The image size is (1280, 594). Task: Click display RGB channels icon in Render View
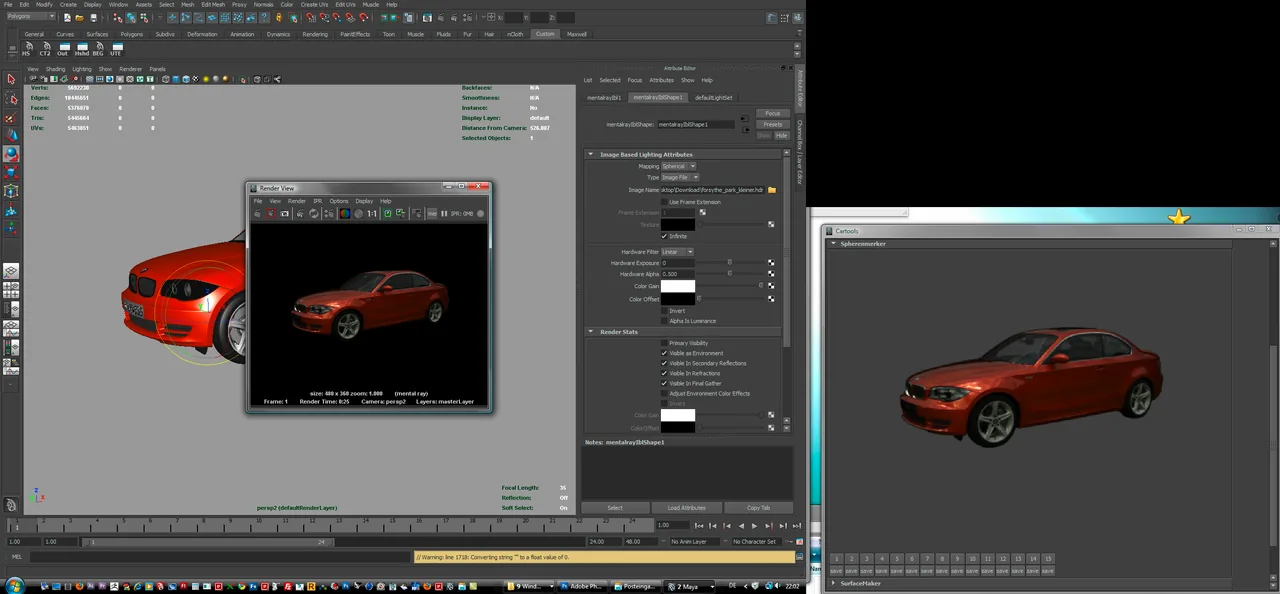[344, 213]
